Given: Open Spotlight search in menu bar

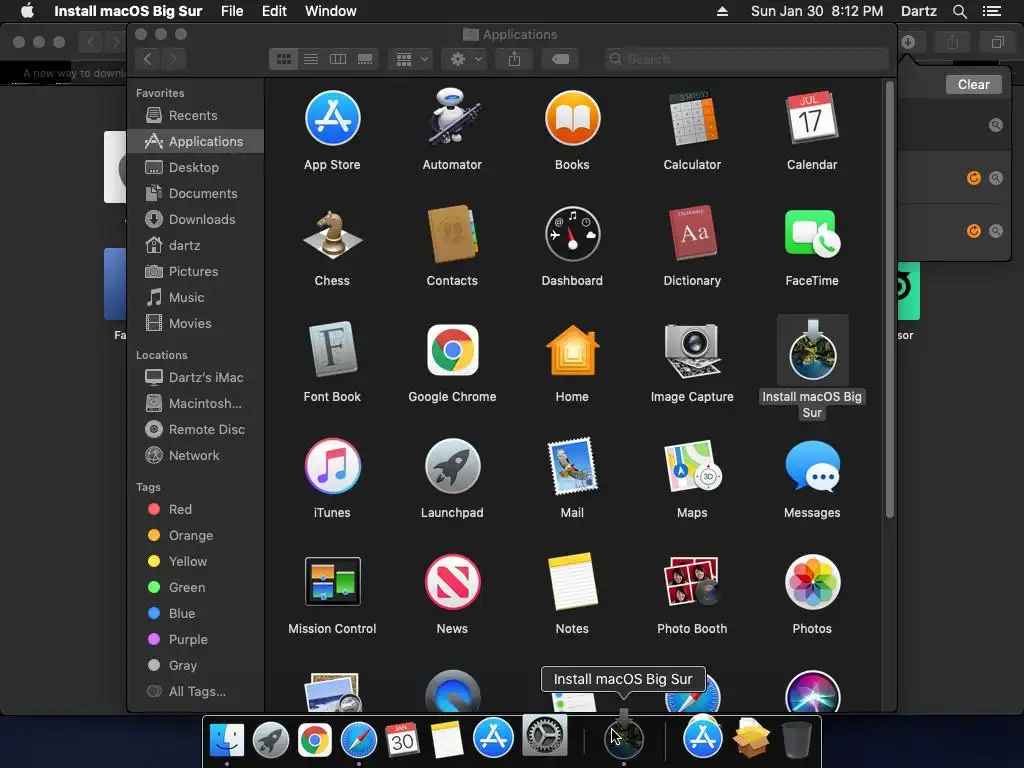Looking at the screenshot, I should (959, 11).
